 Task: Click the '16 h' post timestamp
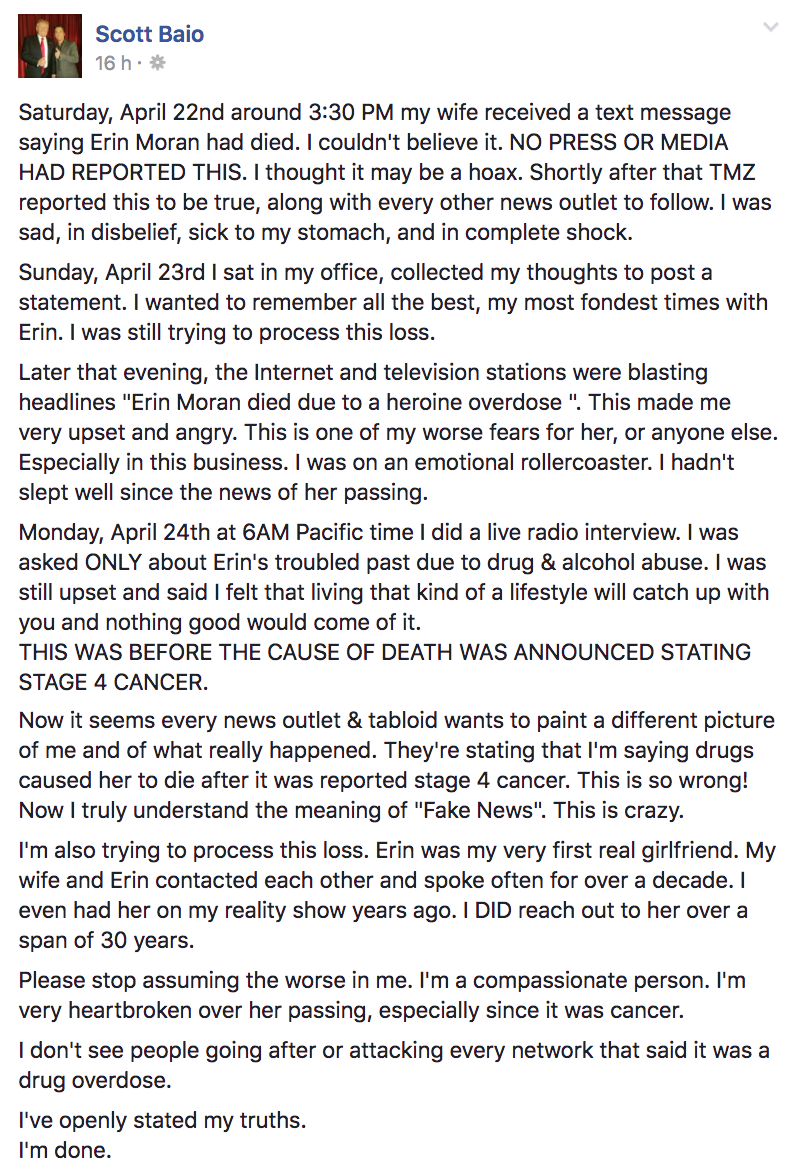click(113, 63)
